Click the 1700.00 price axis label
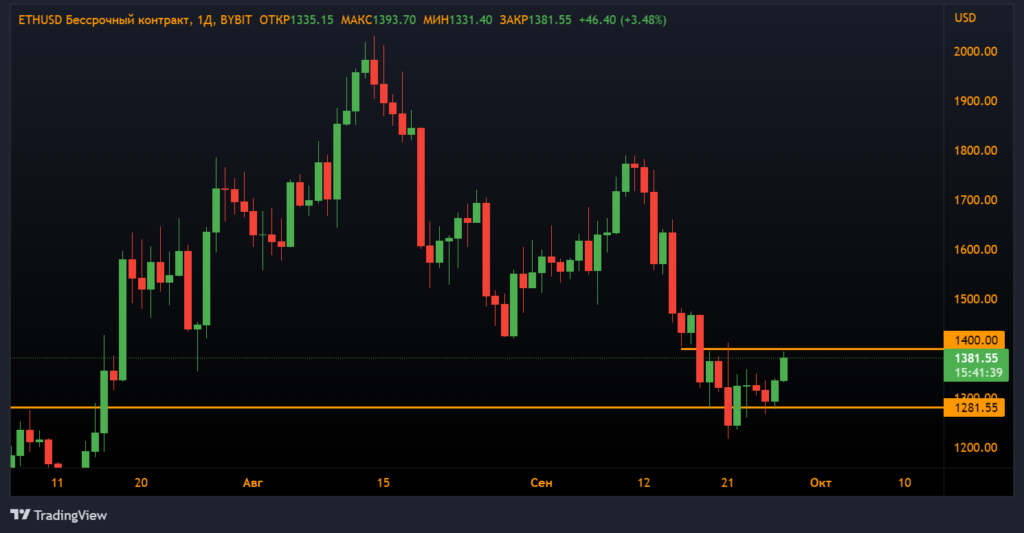1024x533 pixels. click(x=975, y=201)
